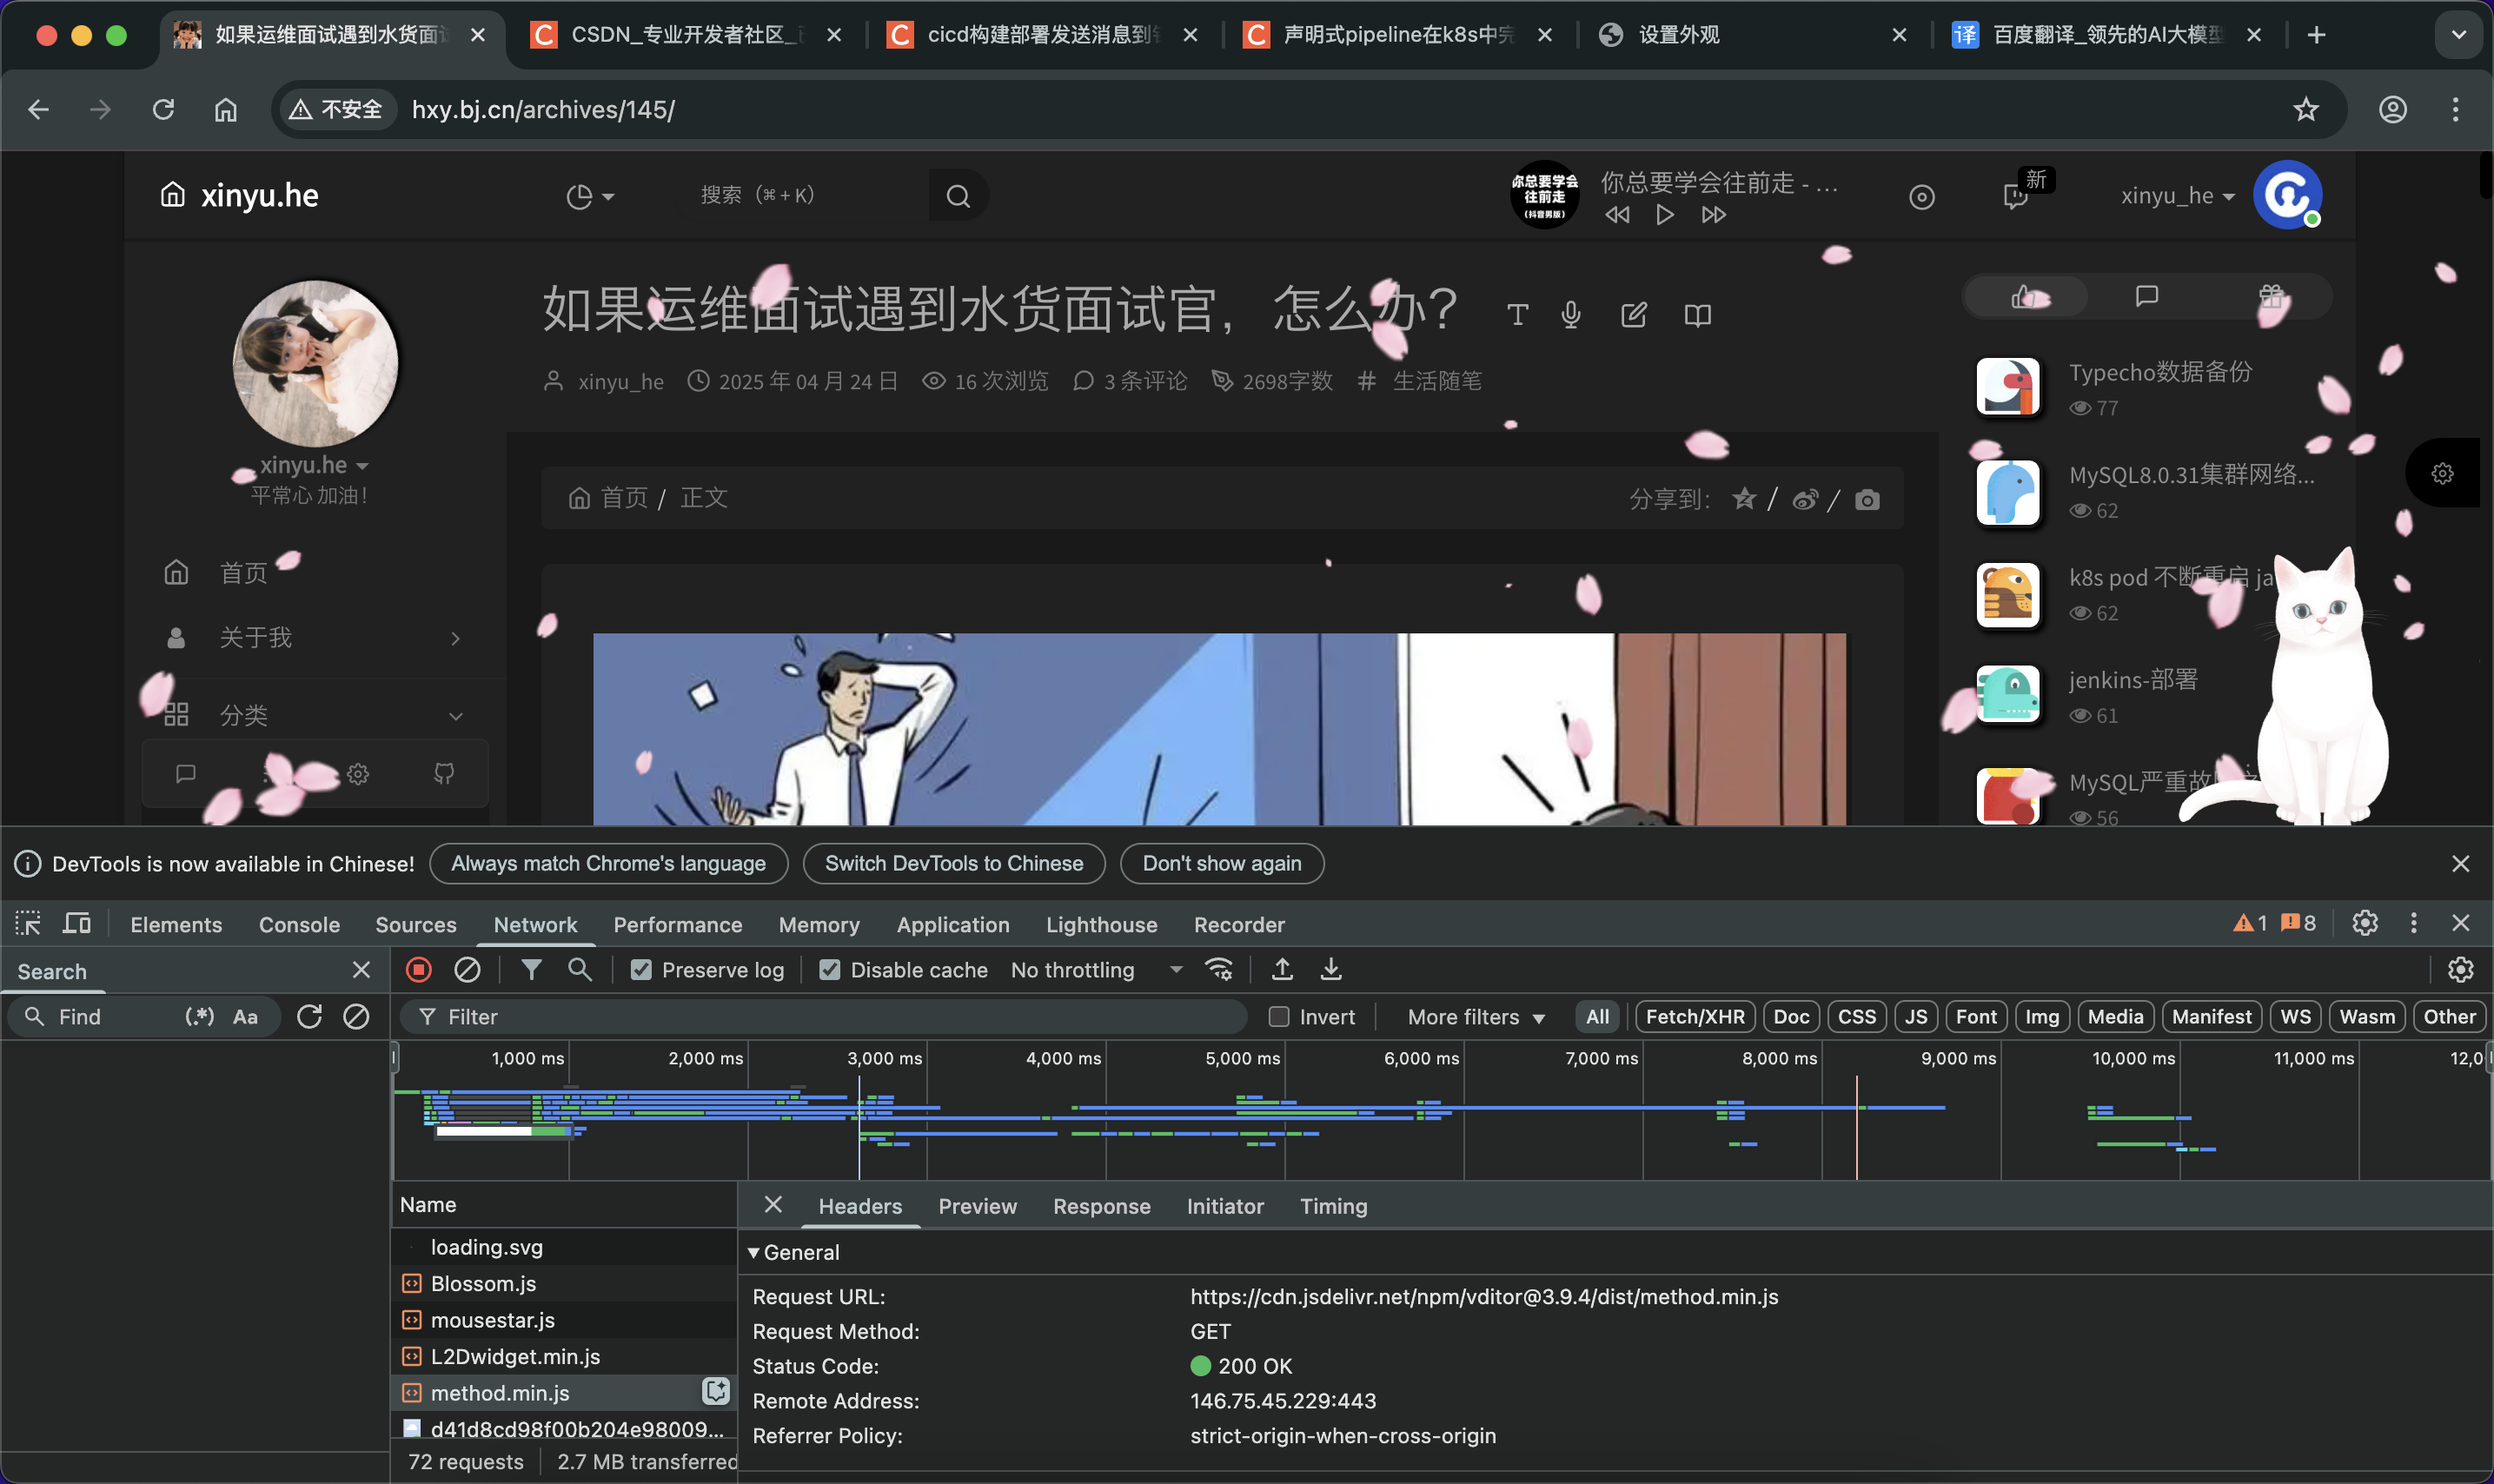Click the DevTools inspect element icon
2494x1484 pixels.
click(28, 923)
